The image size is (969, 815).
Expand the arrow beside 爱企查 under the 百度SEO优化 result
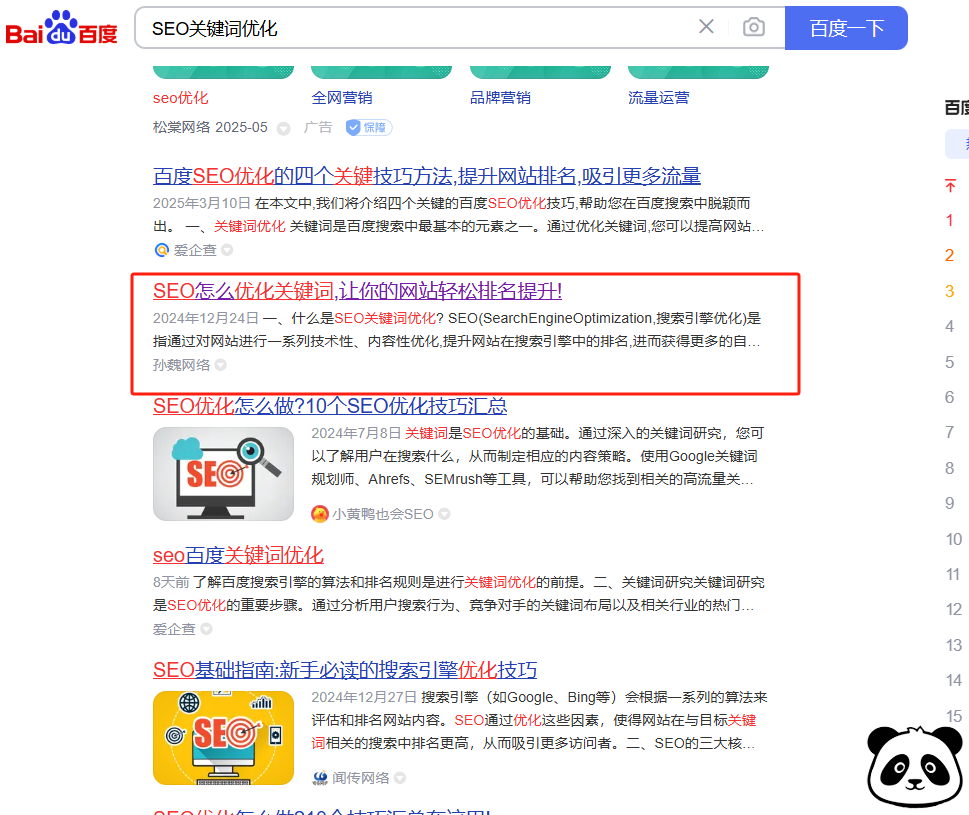(227, 250)
